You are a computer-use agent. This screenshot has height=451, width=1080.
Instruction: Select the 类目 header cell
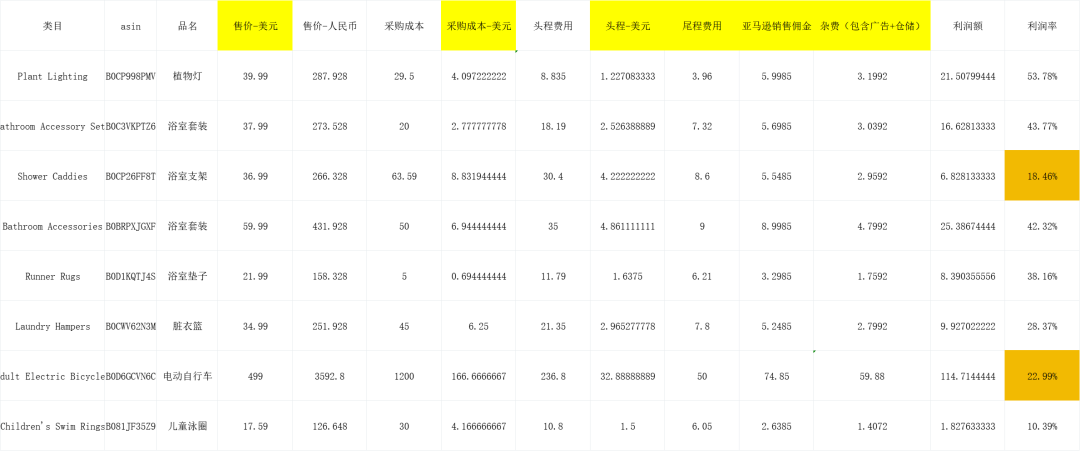pyautogui.click(x=52, y=25)
